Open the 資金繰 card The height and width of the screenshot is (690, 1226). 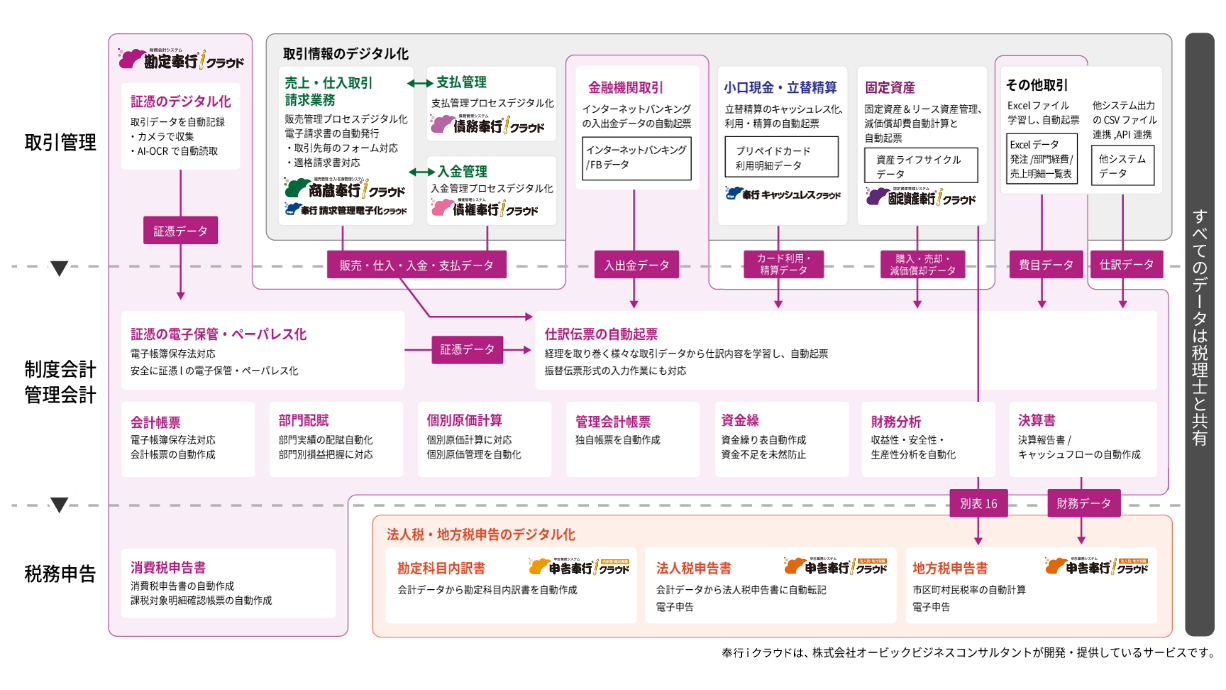pos(780,438)
